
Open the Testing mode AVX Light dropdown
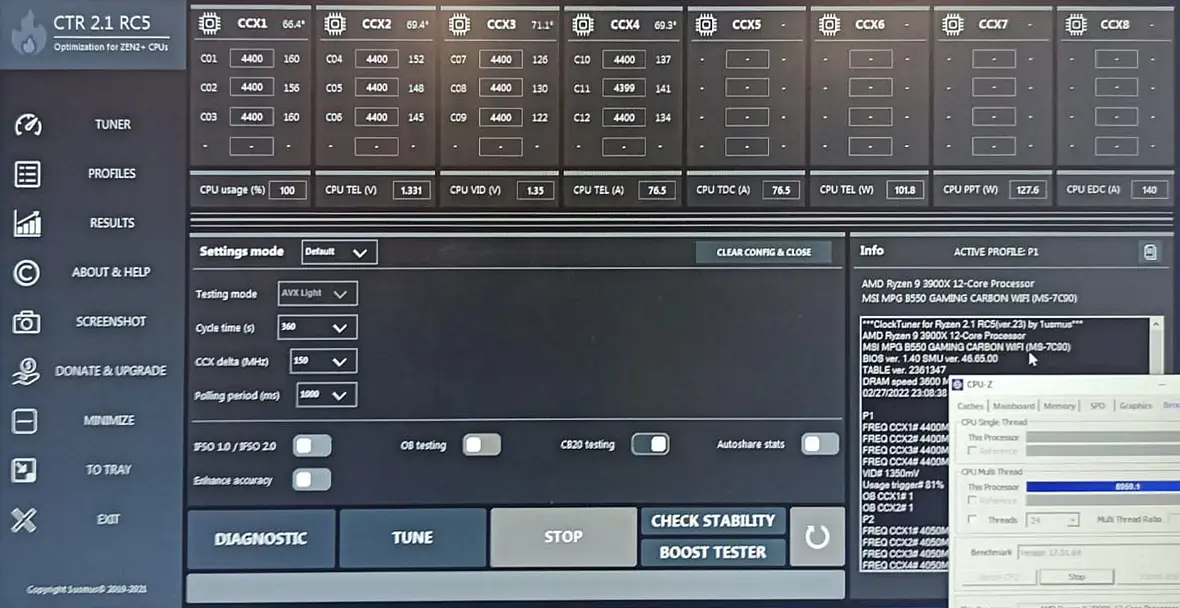point(318,293)
